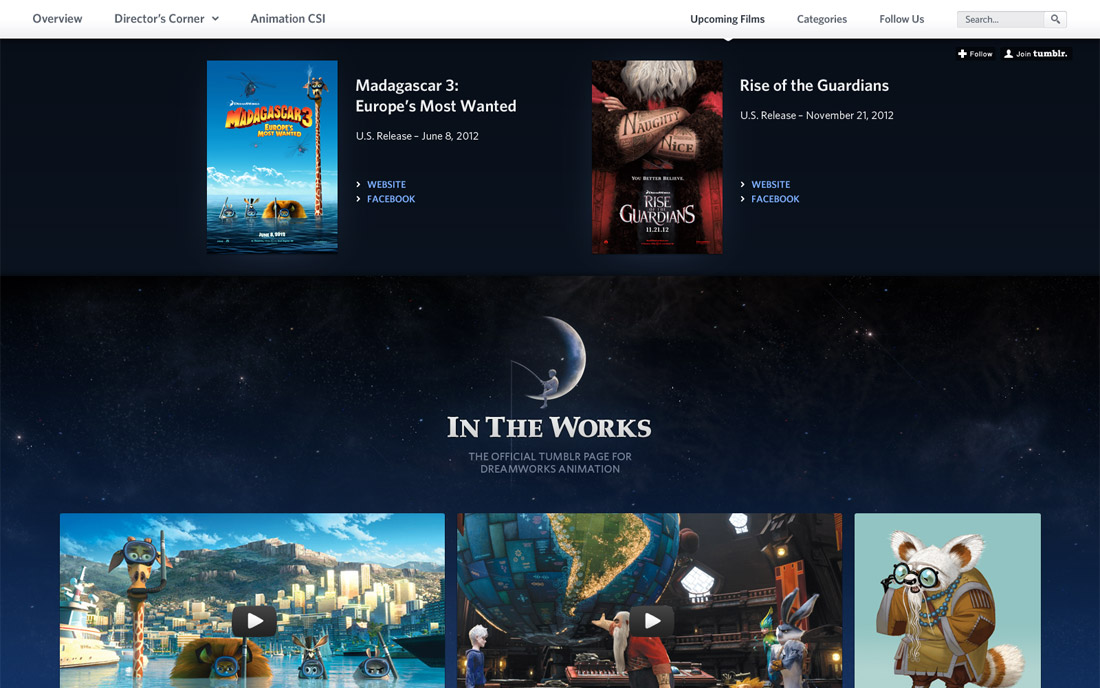The image size is (1100, 688).
Task: Open the Director's Corner menu
Action: point(166,19)
